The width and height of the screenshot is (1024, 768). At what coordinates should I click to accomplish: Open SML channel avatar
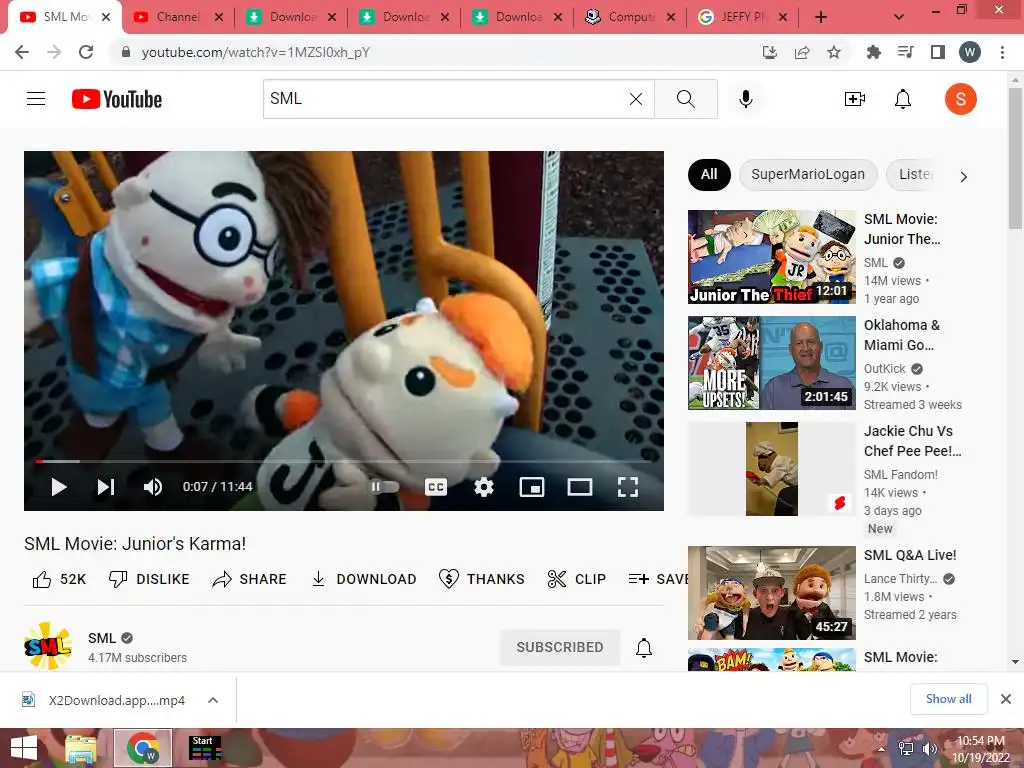(48, 647)
